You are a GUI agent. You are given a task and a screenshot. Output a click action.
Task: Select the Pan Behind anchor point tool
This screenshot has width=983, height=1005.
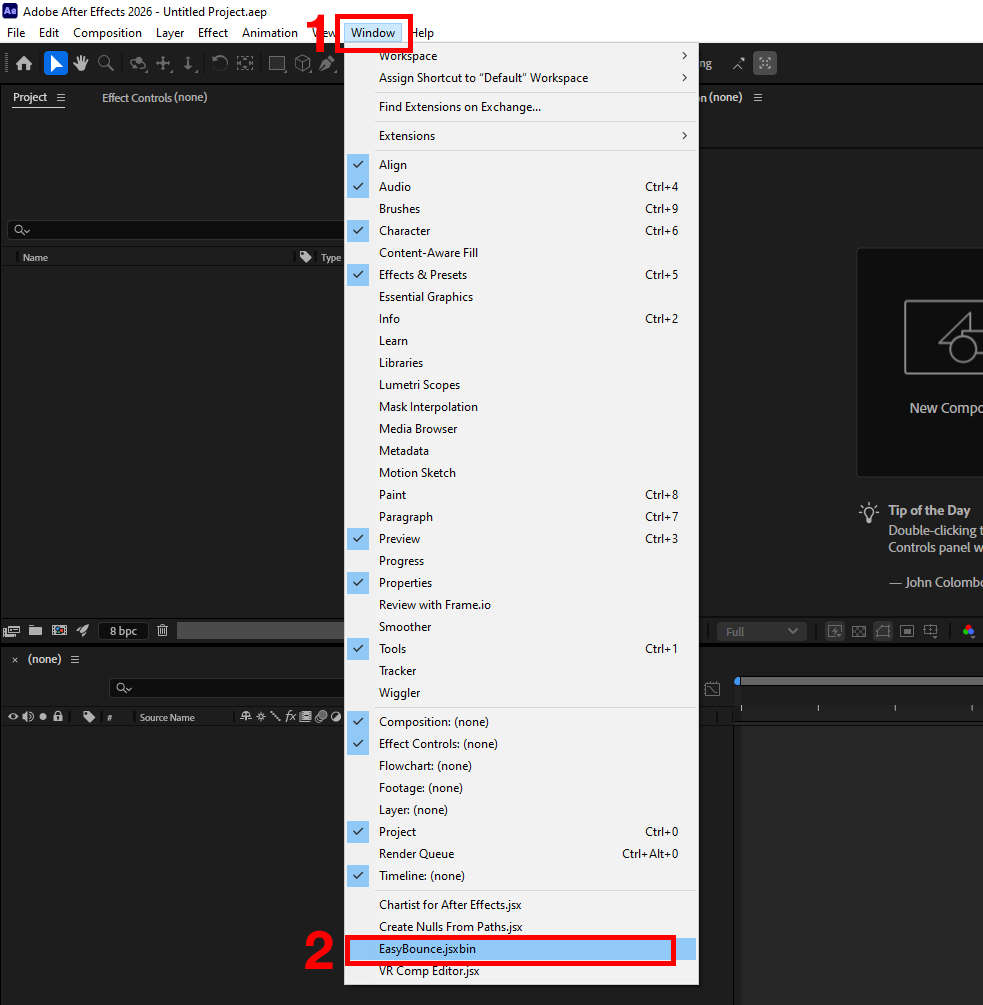coord(245,63)
